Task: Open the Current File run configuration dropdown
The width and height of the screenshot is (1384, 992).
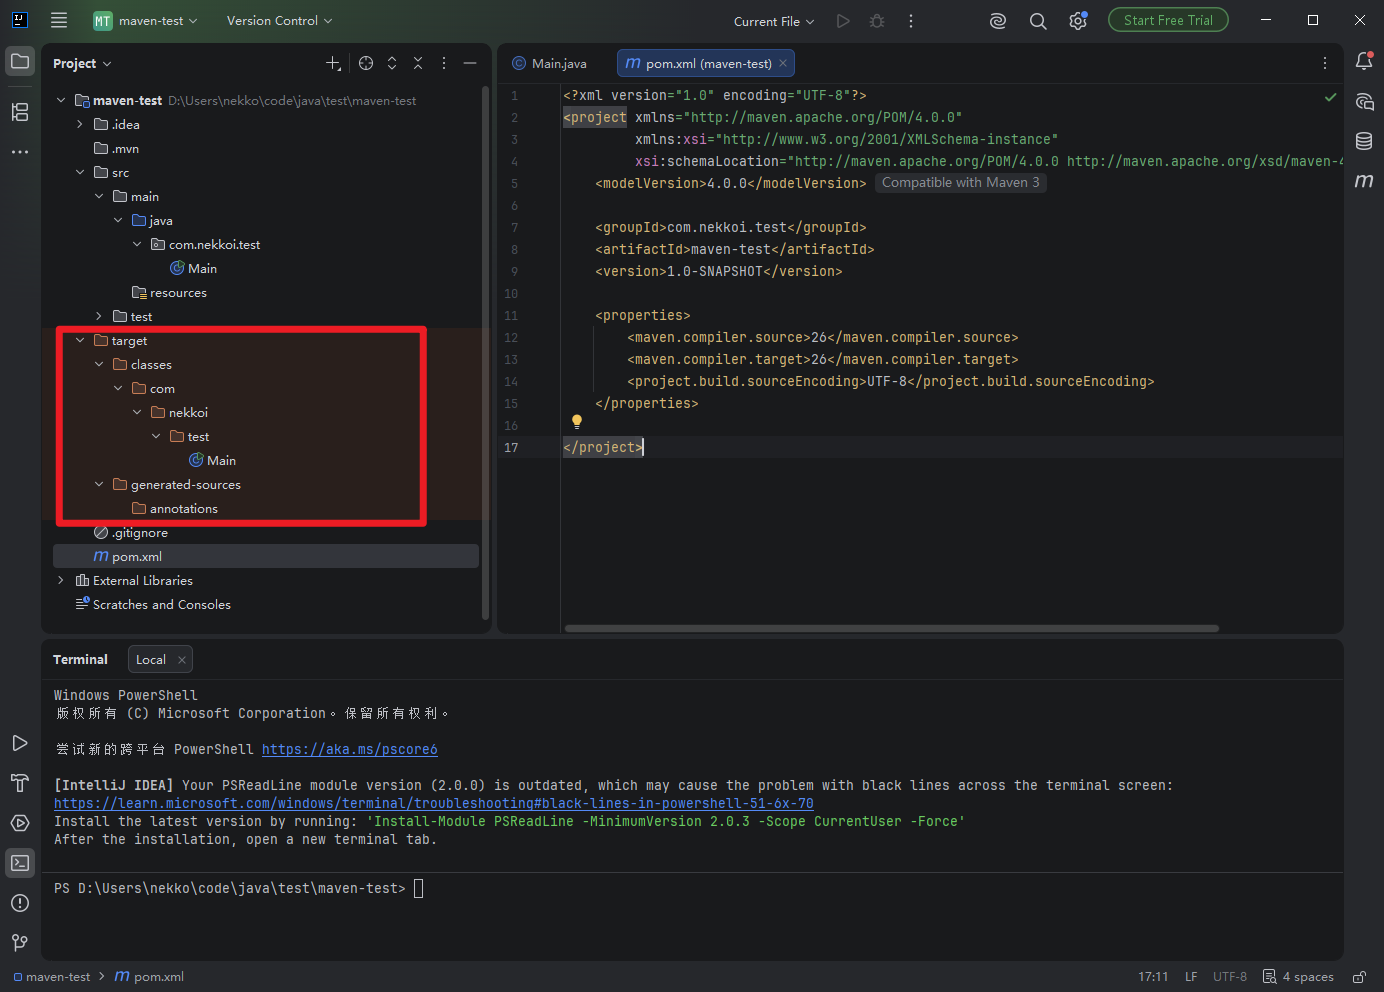Action: [774, 21]
